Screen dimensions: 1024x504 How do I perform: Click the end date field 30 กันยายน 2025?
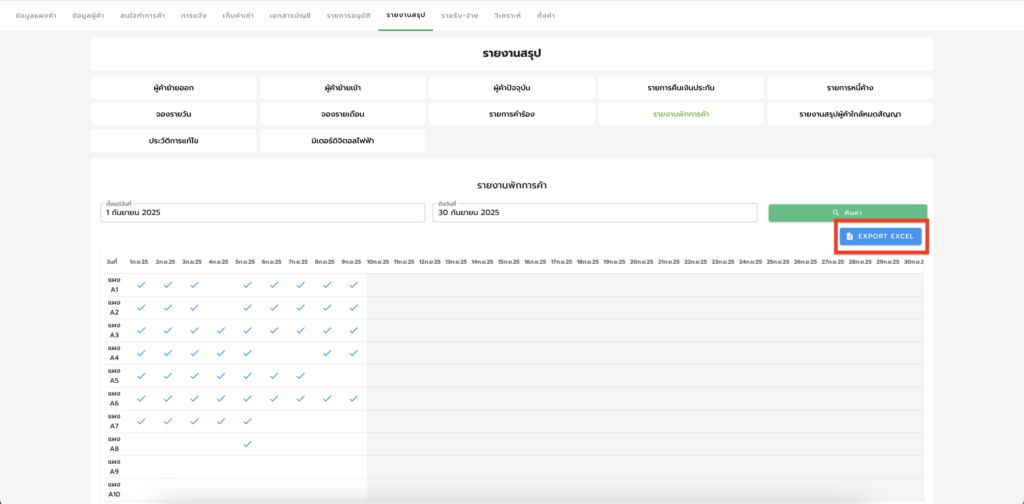(x=594, y=213)
